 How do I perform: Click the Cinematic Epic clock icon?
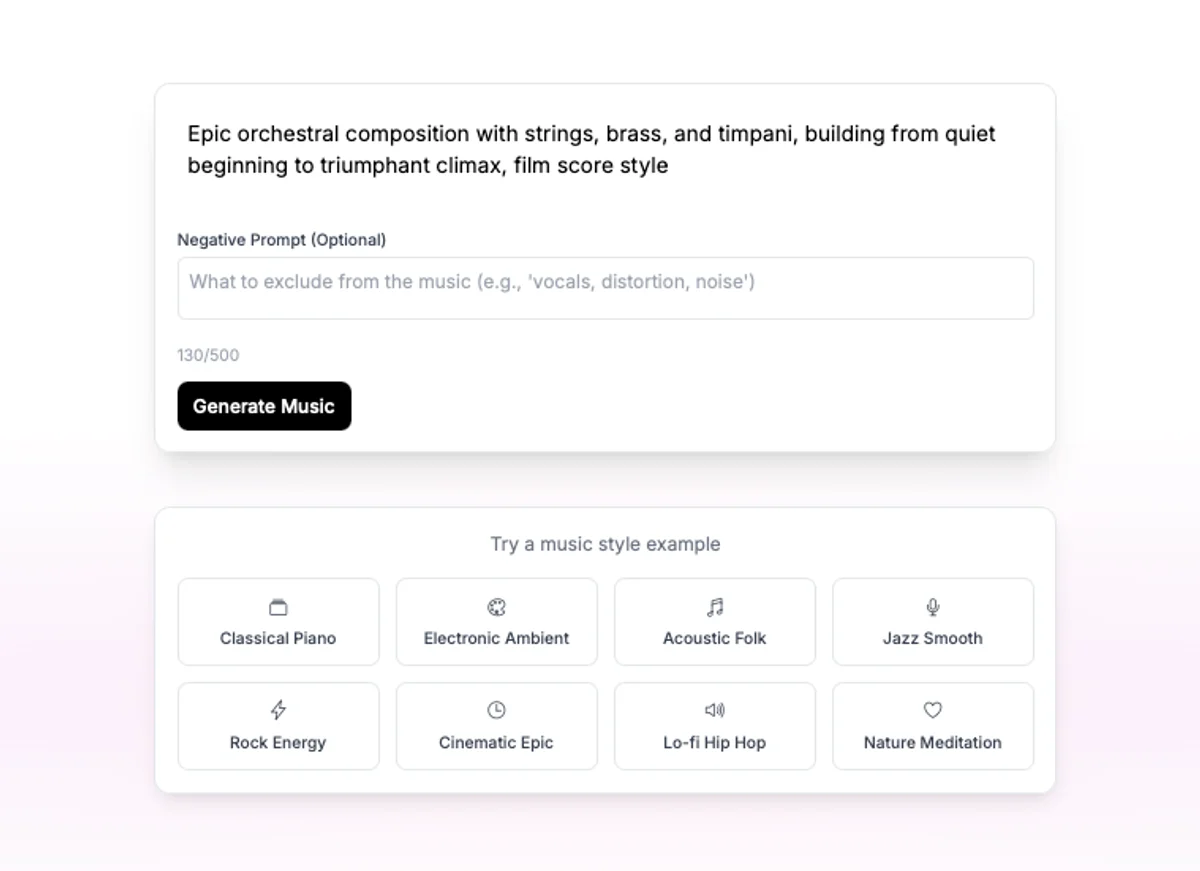[497, 710]
